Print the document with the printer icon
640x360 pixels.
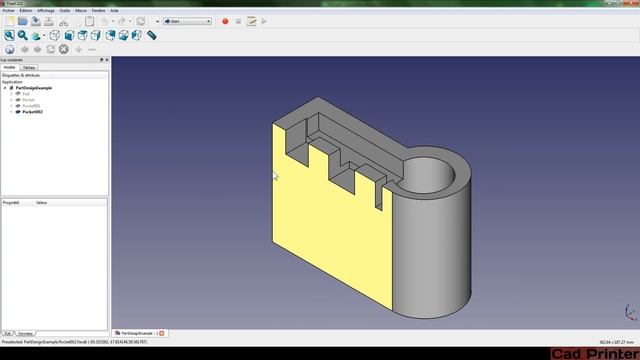point(49,21)
